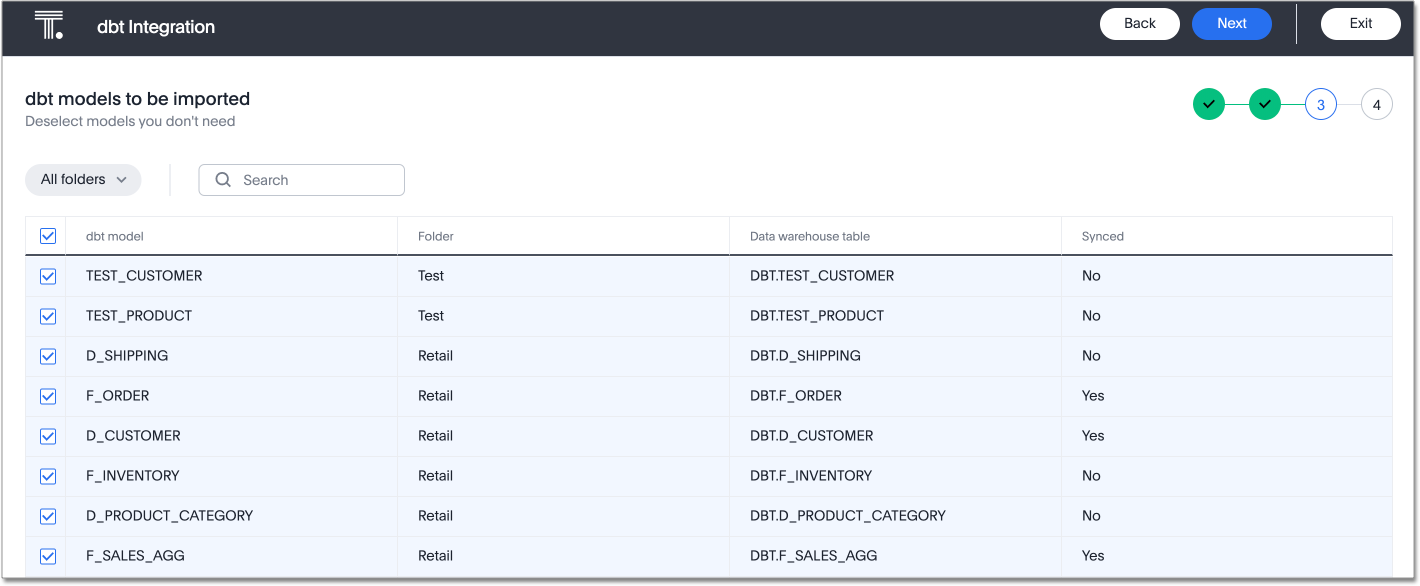Viewport: 1420px width, 586px height.
Task: Toggle the select-all models checkbox
Action: (48, 236)
